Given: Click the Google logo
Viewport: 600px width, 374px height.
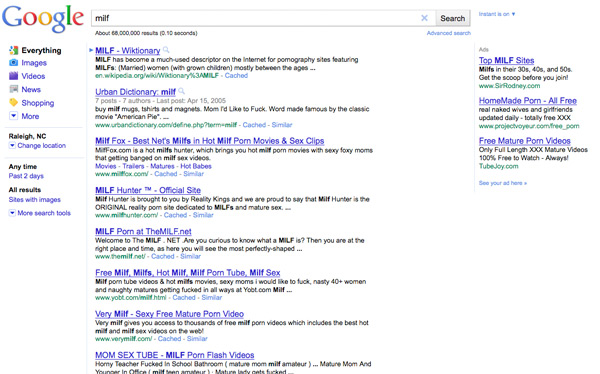Looking at the screenshot, I should click(43, 18).
